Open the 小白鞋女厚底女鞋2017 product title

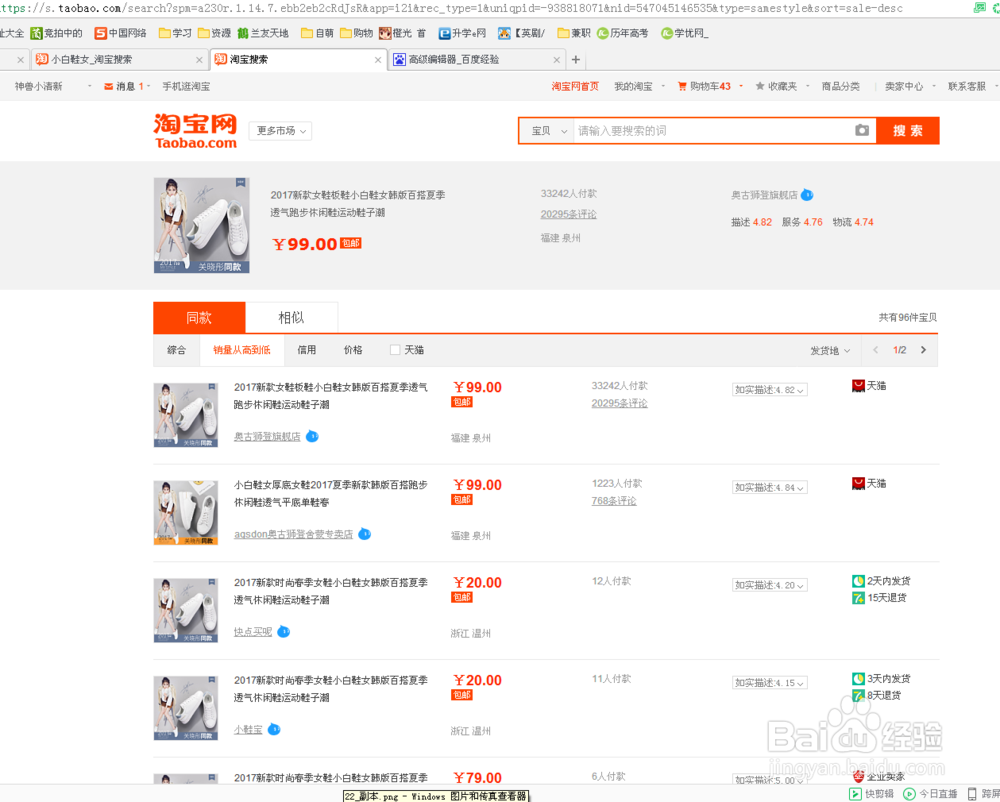[330, 493]
